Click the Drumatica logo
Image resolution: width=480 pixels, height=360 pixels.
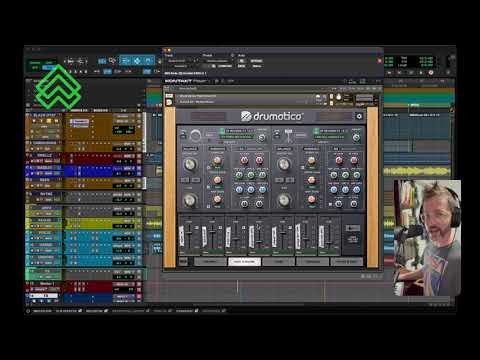pos(271,116)
